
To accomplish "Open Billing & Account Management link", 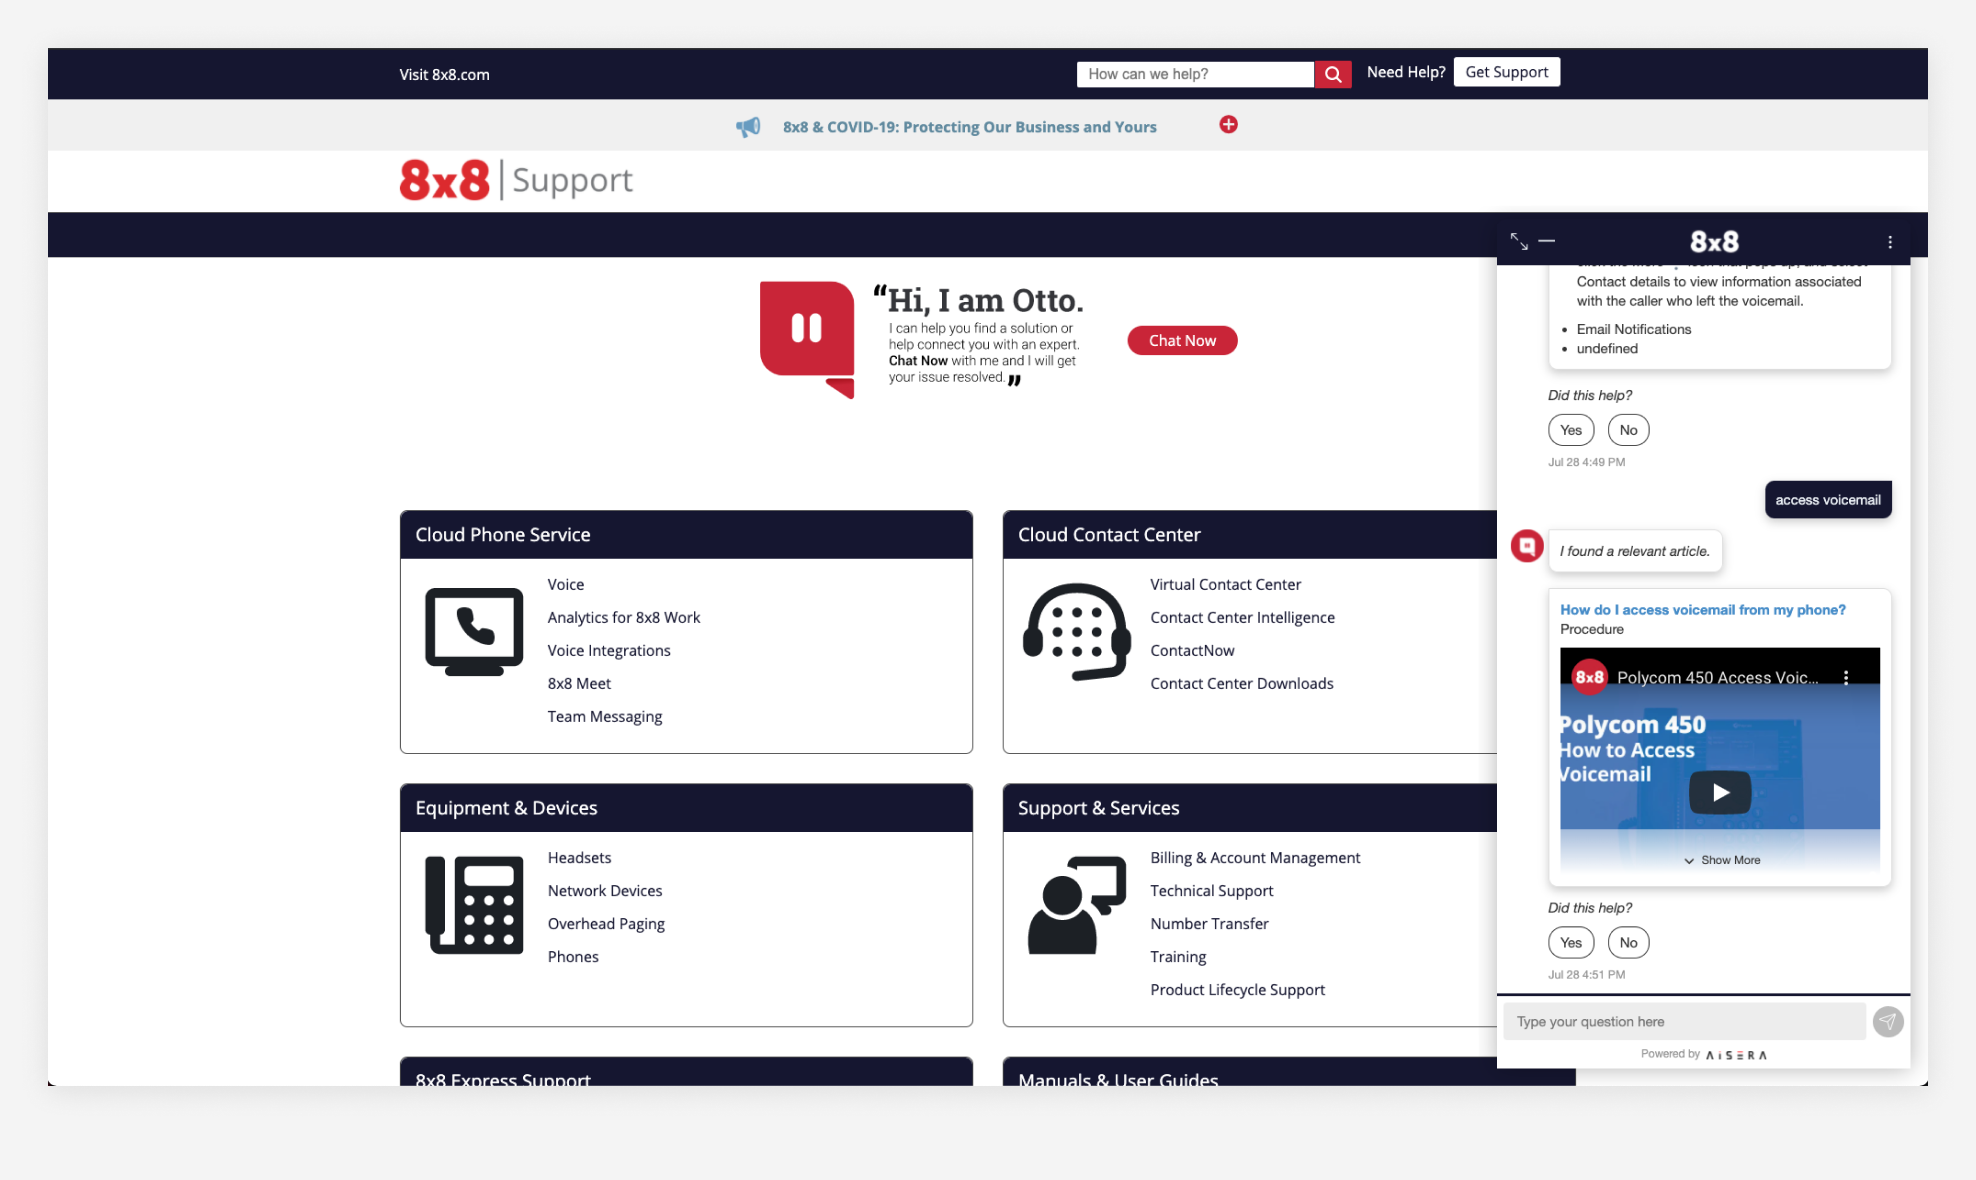I will (1255, 857).
